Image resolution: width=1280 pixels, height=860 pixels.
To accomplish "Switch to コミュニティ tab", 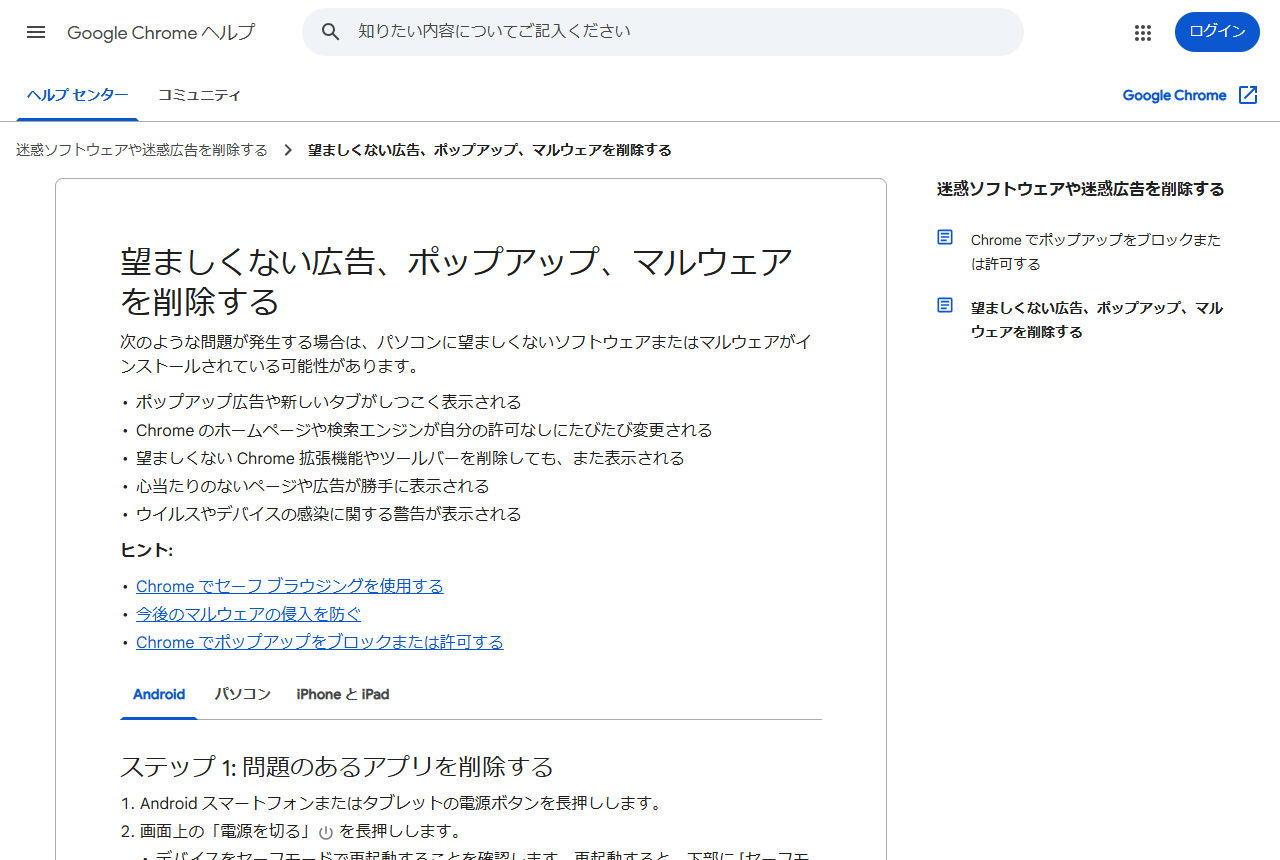I will click(200, 95).
